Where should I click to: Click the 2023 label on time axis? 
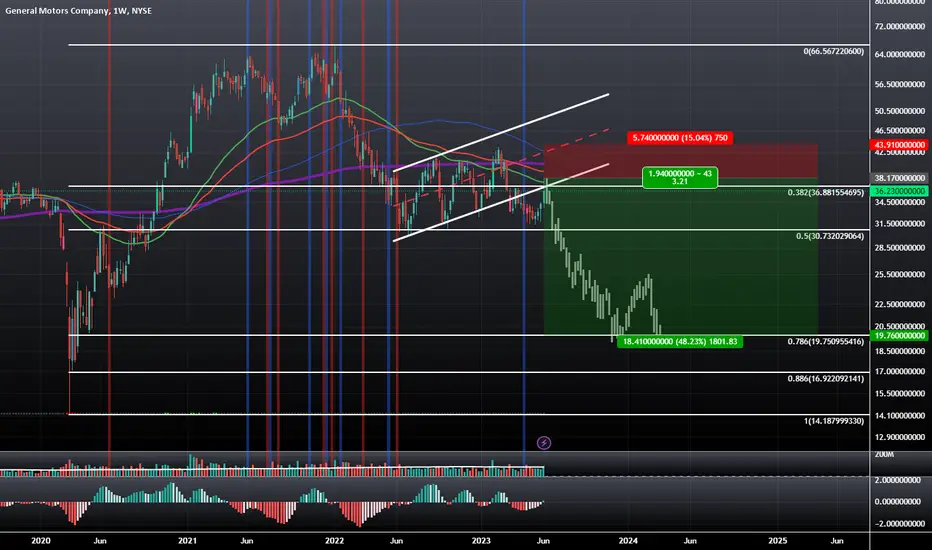point(481,540)
